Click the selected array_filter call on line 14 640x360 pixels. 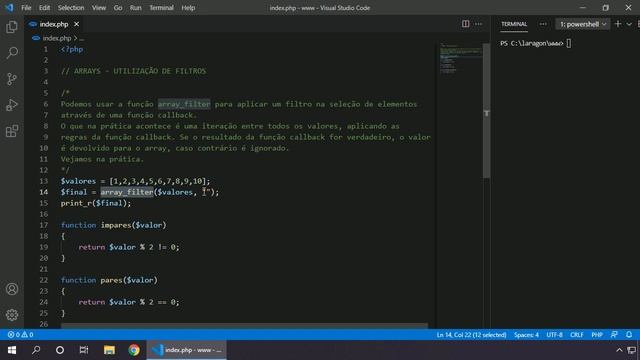(127, 192)
